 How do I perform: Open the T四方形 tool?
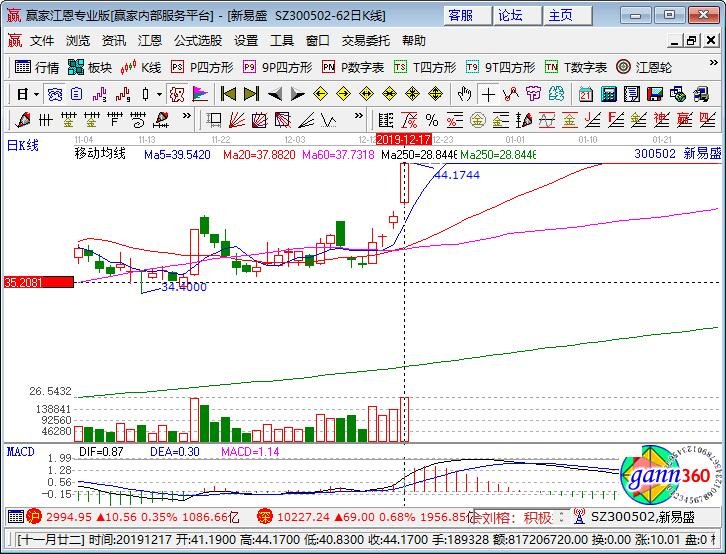(425, 68)
